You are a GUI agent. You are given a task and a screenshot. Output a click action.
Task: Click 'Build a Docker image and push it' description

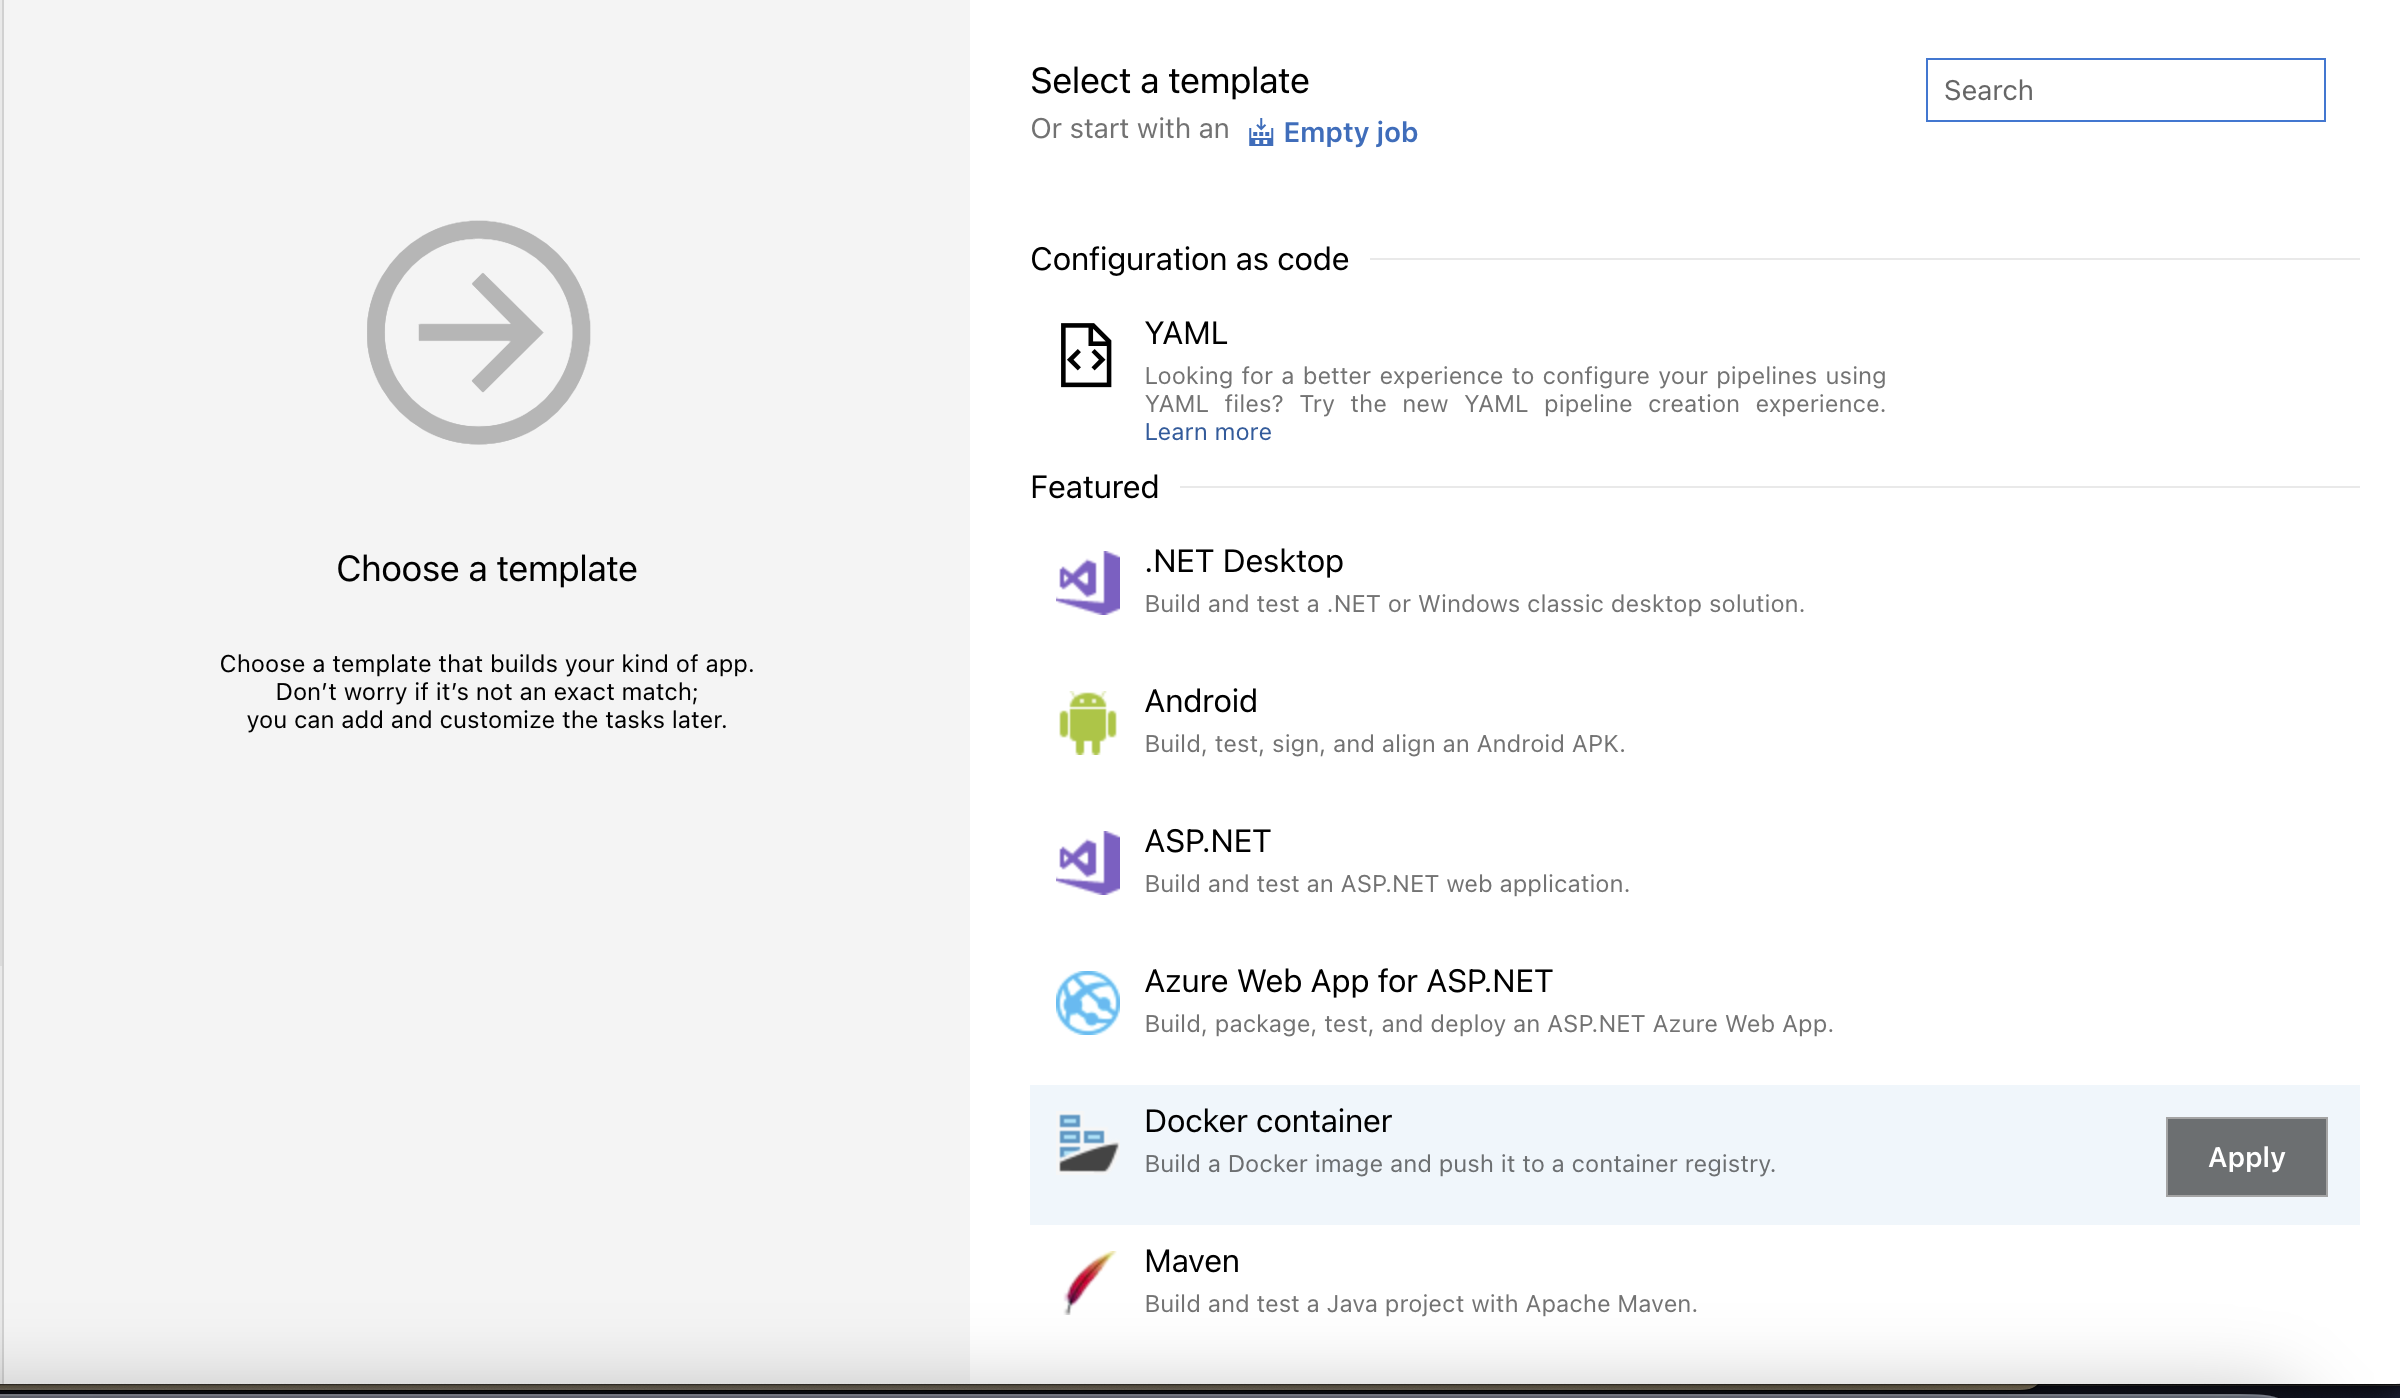[x=1460, y=1164]
